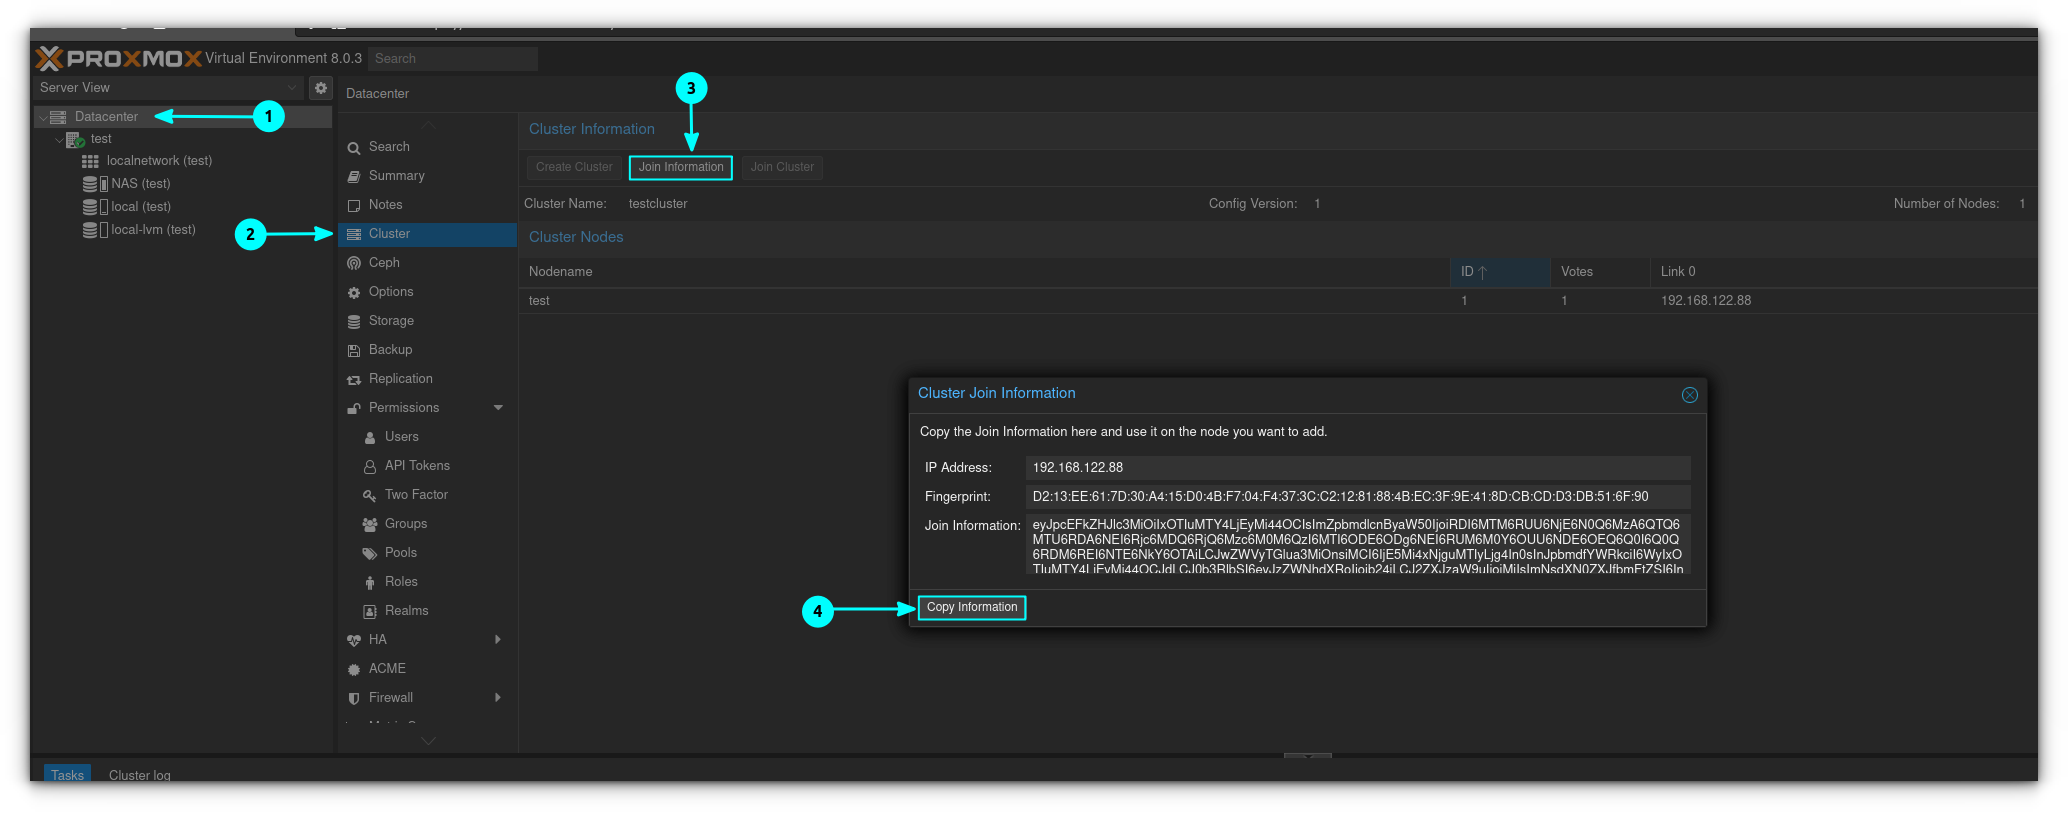Collapse the Permissions submenu arrow
The height and width of the screenshot is (813, 2068).
498,408
